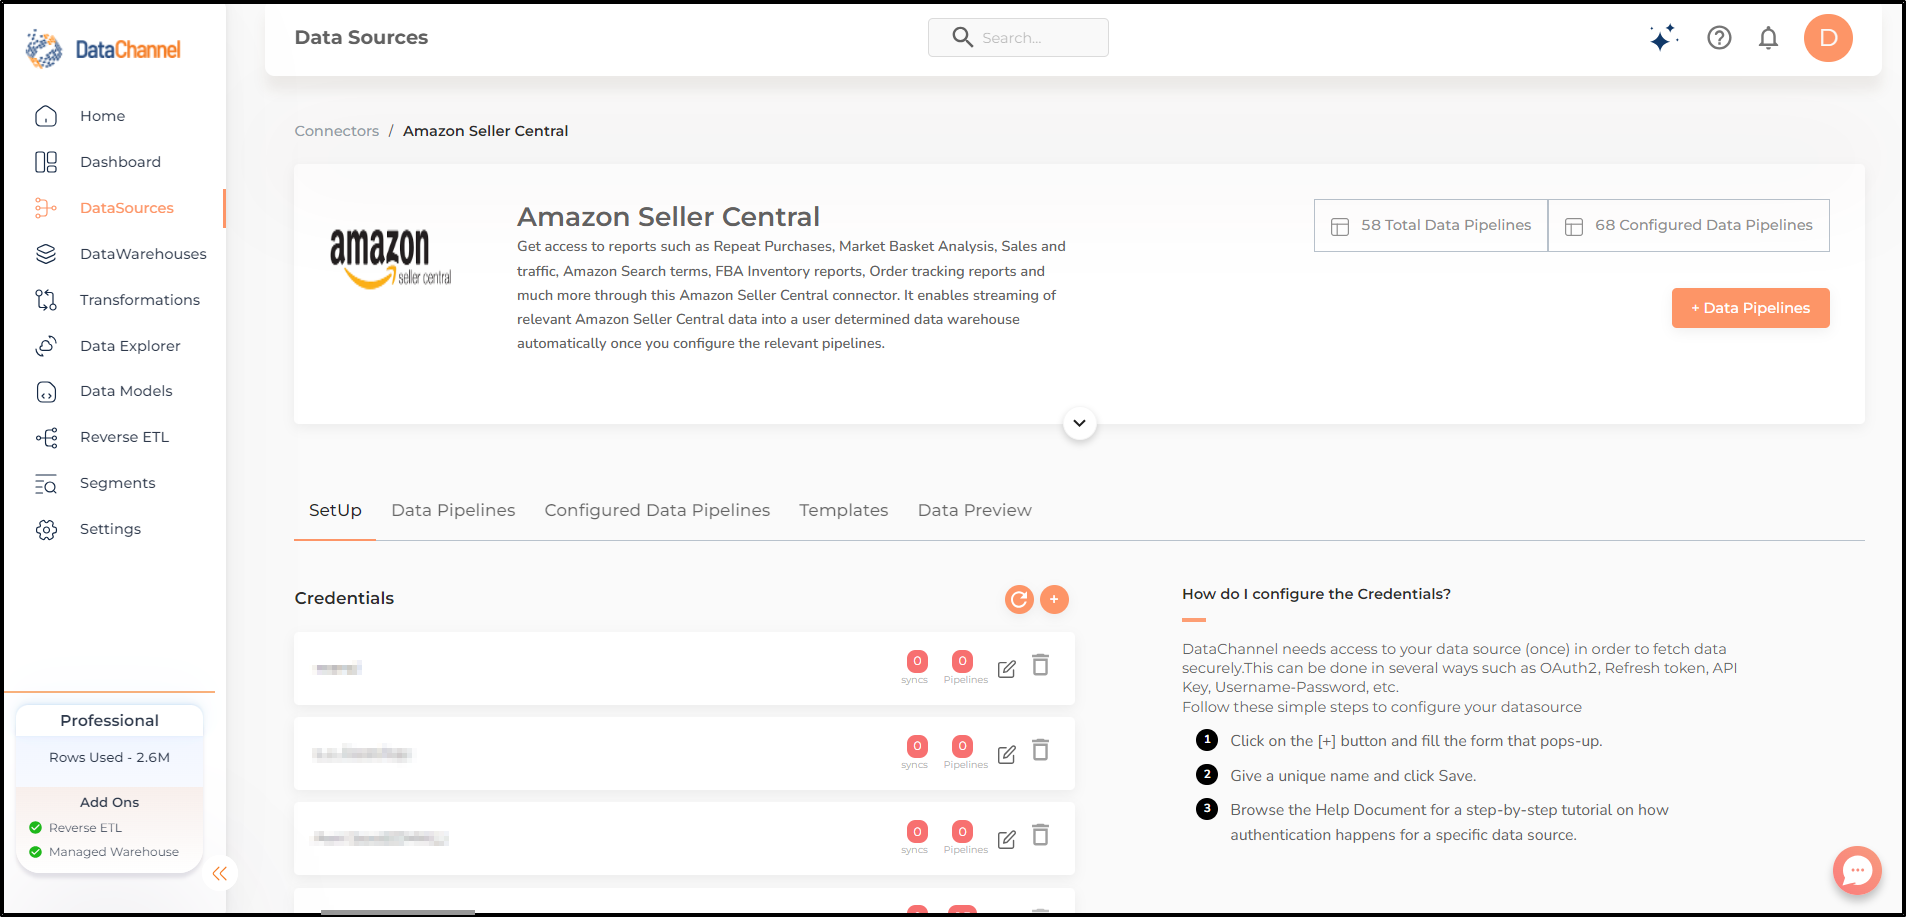Click the Amazon Seller Central logo
The height and width of the screenshot is (917, 1906).
[390, 258]
